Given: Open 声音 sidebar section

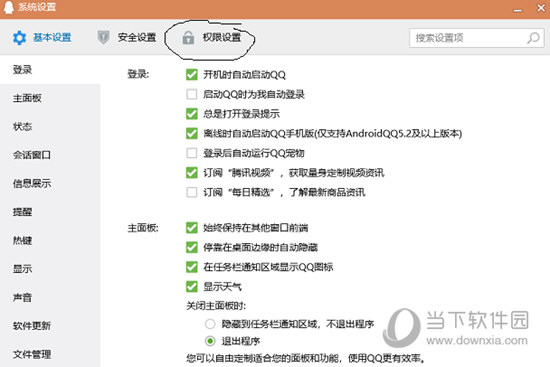Looking at the screenshot, I should (x=22, y=298).
